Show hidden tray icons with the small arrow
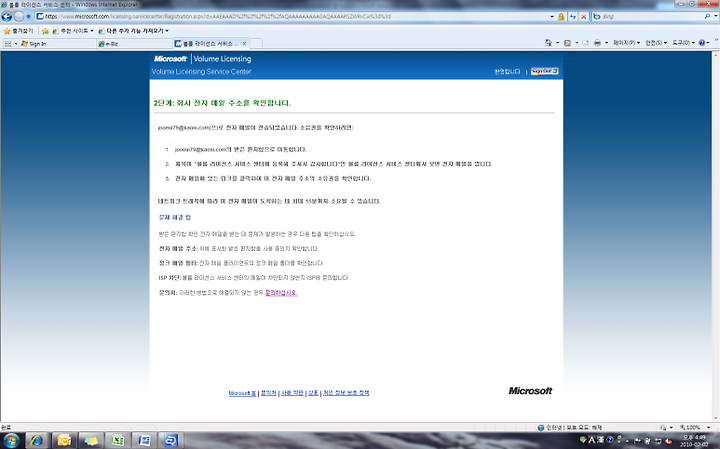Image resolution: width=720 pixels, height=449 pixels. 627,441
